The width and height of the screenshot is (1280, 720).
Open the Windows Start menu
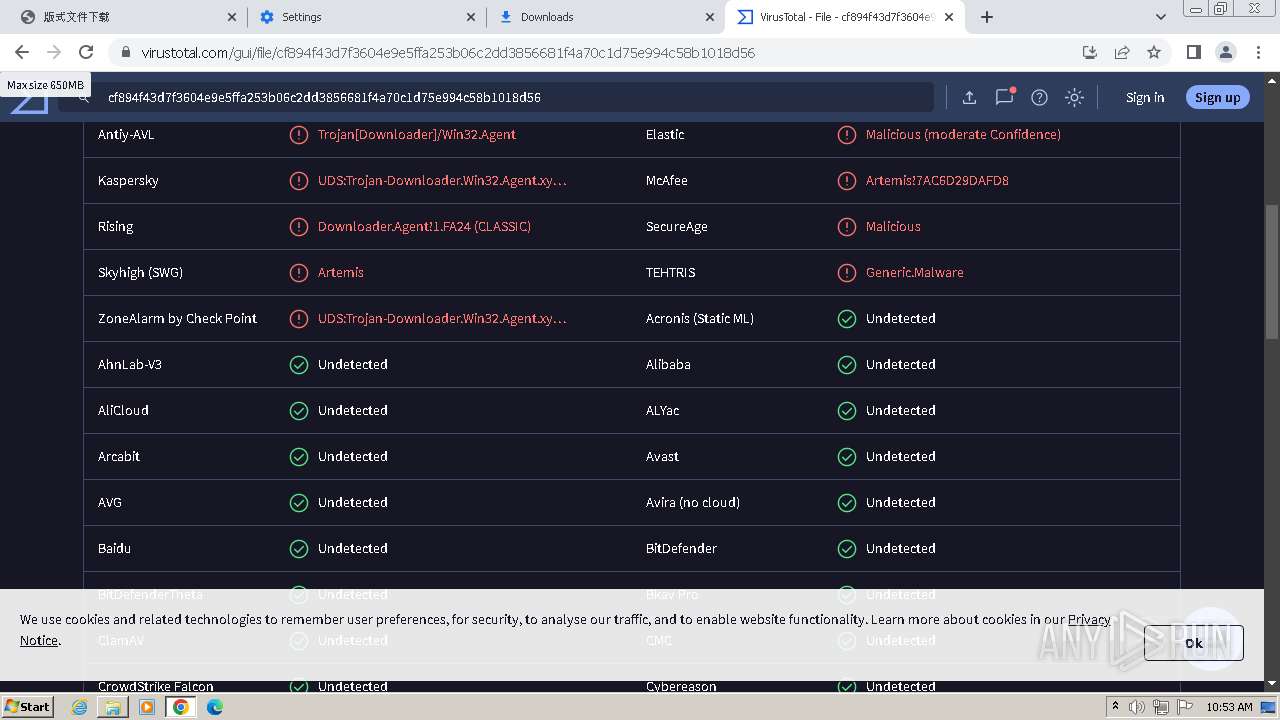point(27,706)
